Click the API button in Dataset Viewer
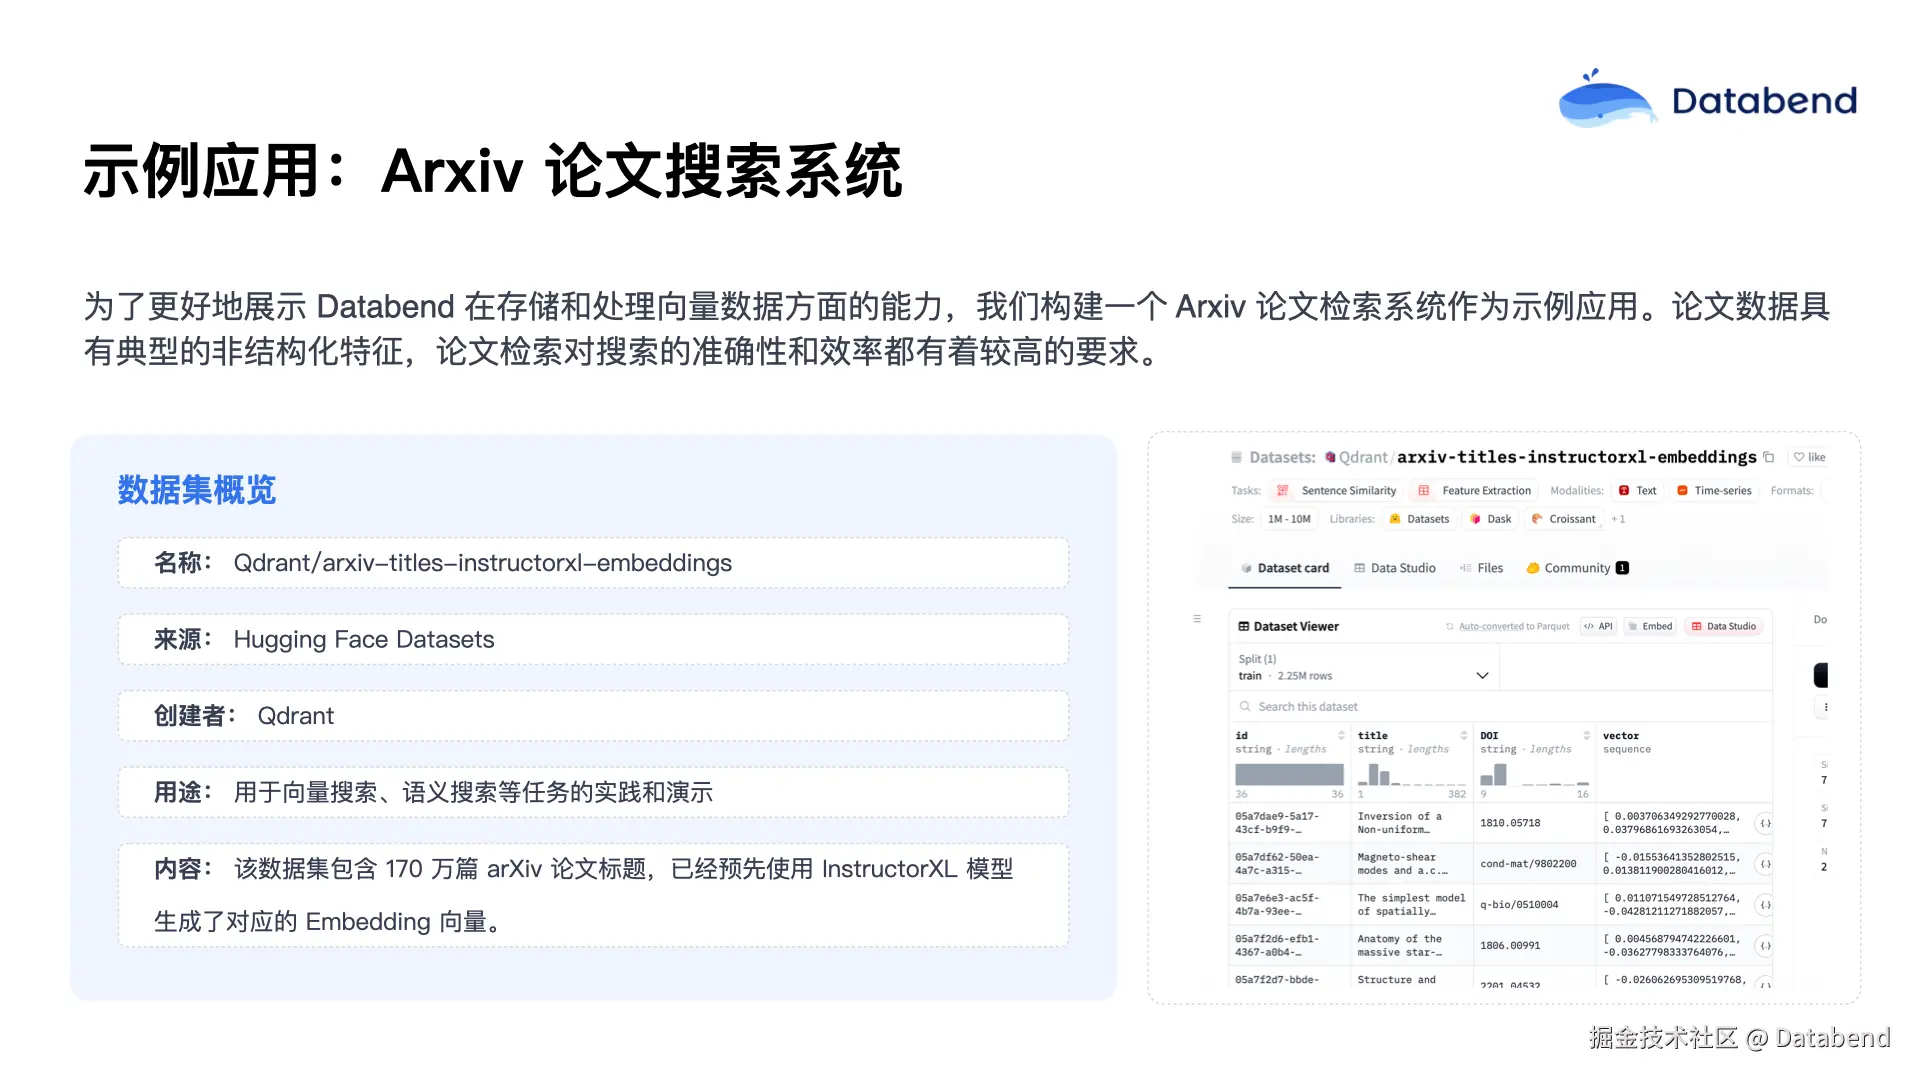 pos(1598,626)
